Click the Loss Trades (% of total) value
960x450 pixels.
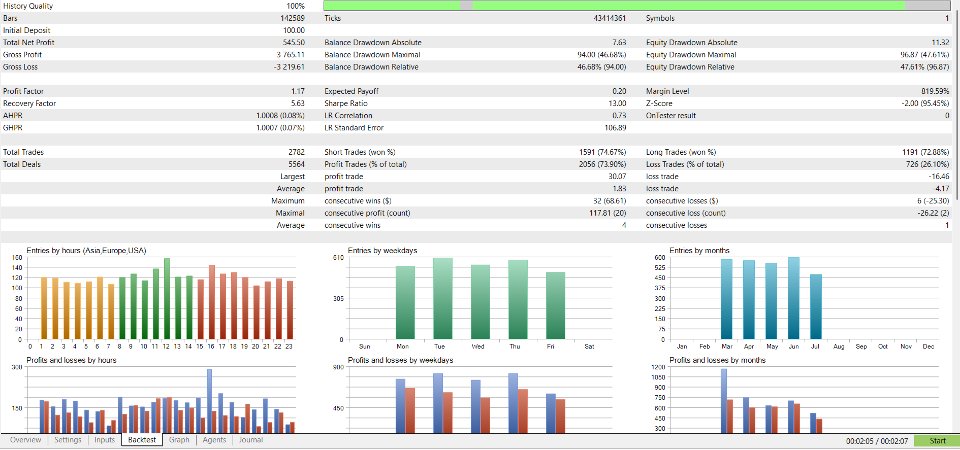pos(927,164)
